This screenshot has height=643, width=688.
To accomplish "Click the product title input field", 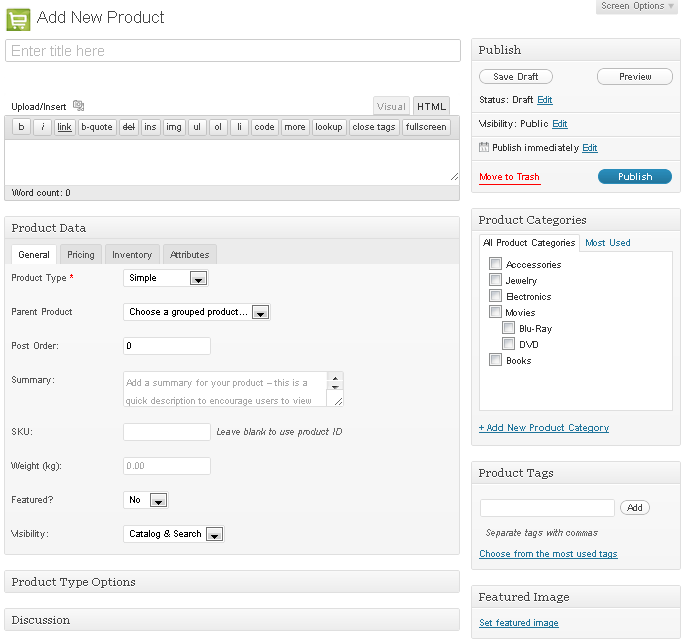I will 233,51.
